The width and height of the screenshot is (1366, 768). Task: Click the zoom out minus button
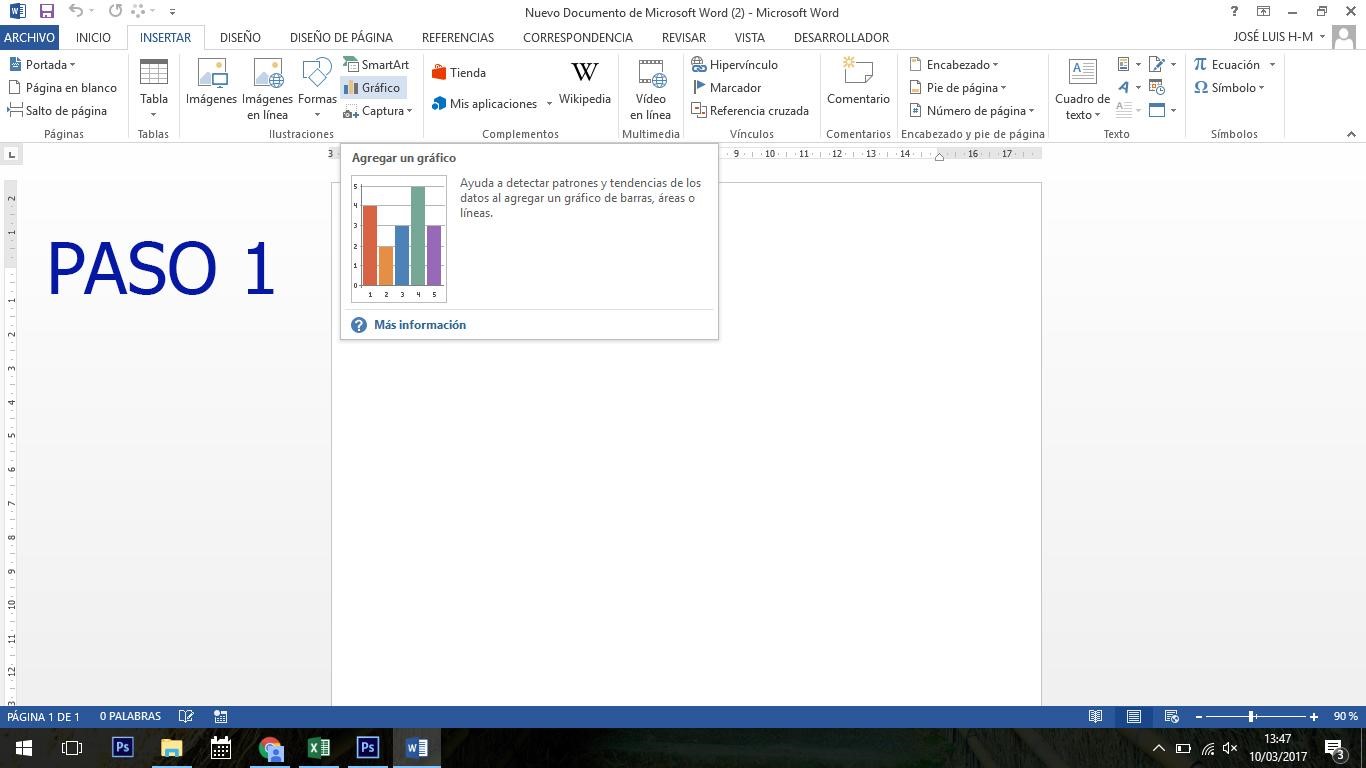(x=1199, y=717)
